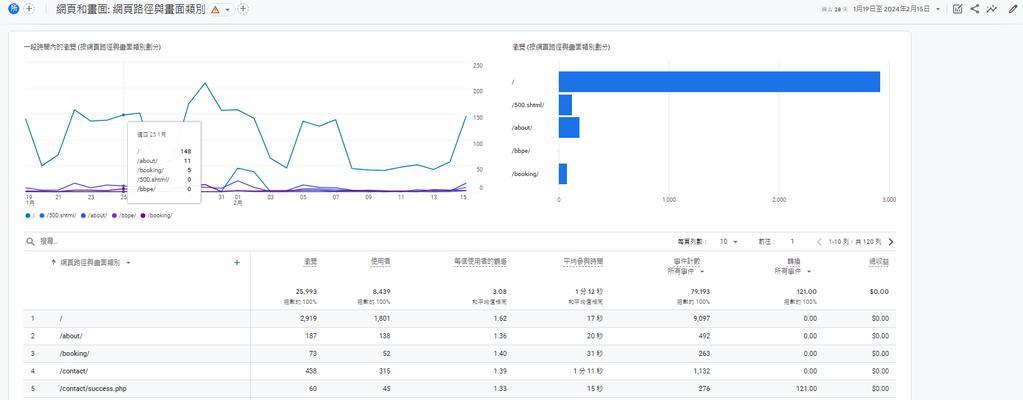Viewport: 1023px width, 400px height.
Task: Sort table by the Views column header
Action: pos(311,261)
